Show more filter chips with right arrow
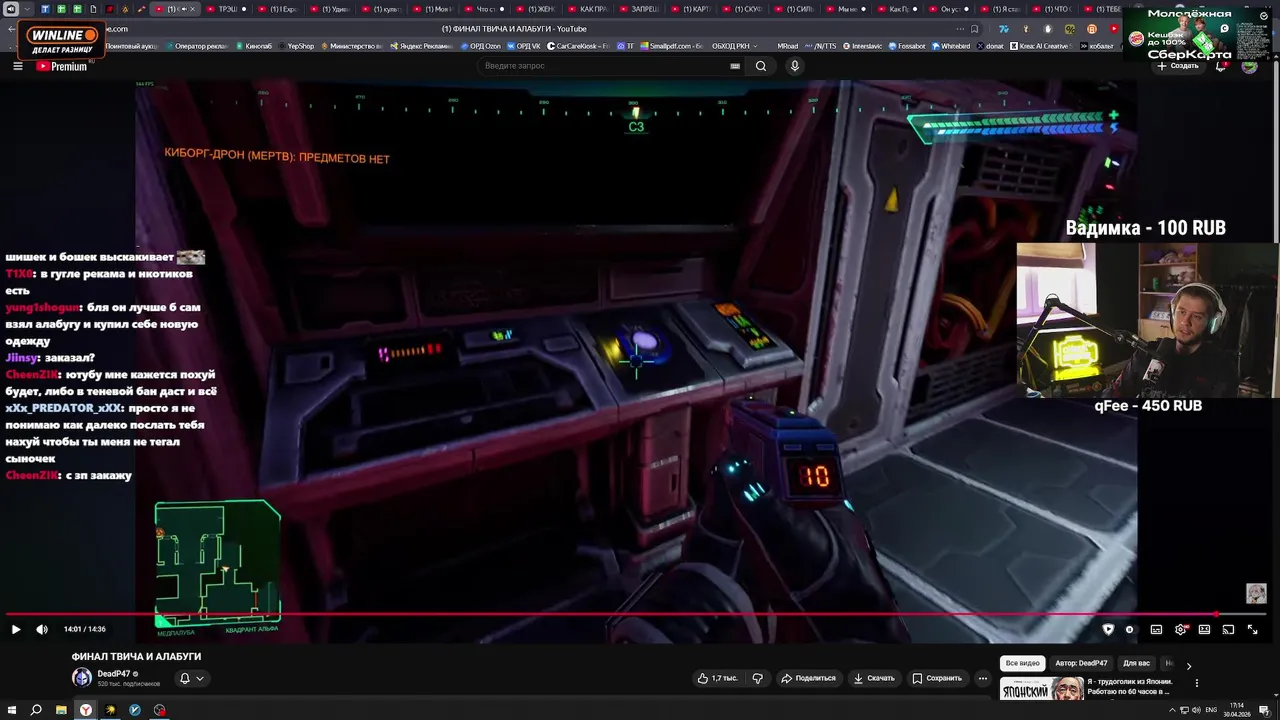1280x720 pixels. 1189,665
